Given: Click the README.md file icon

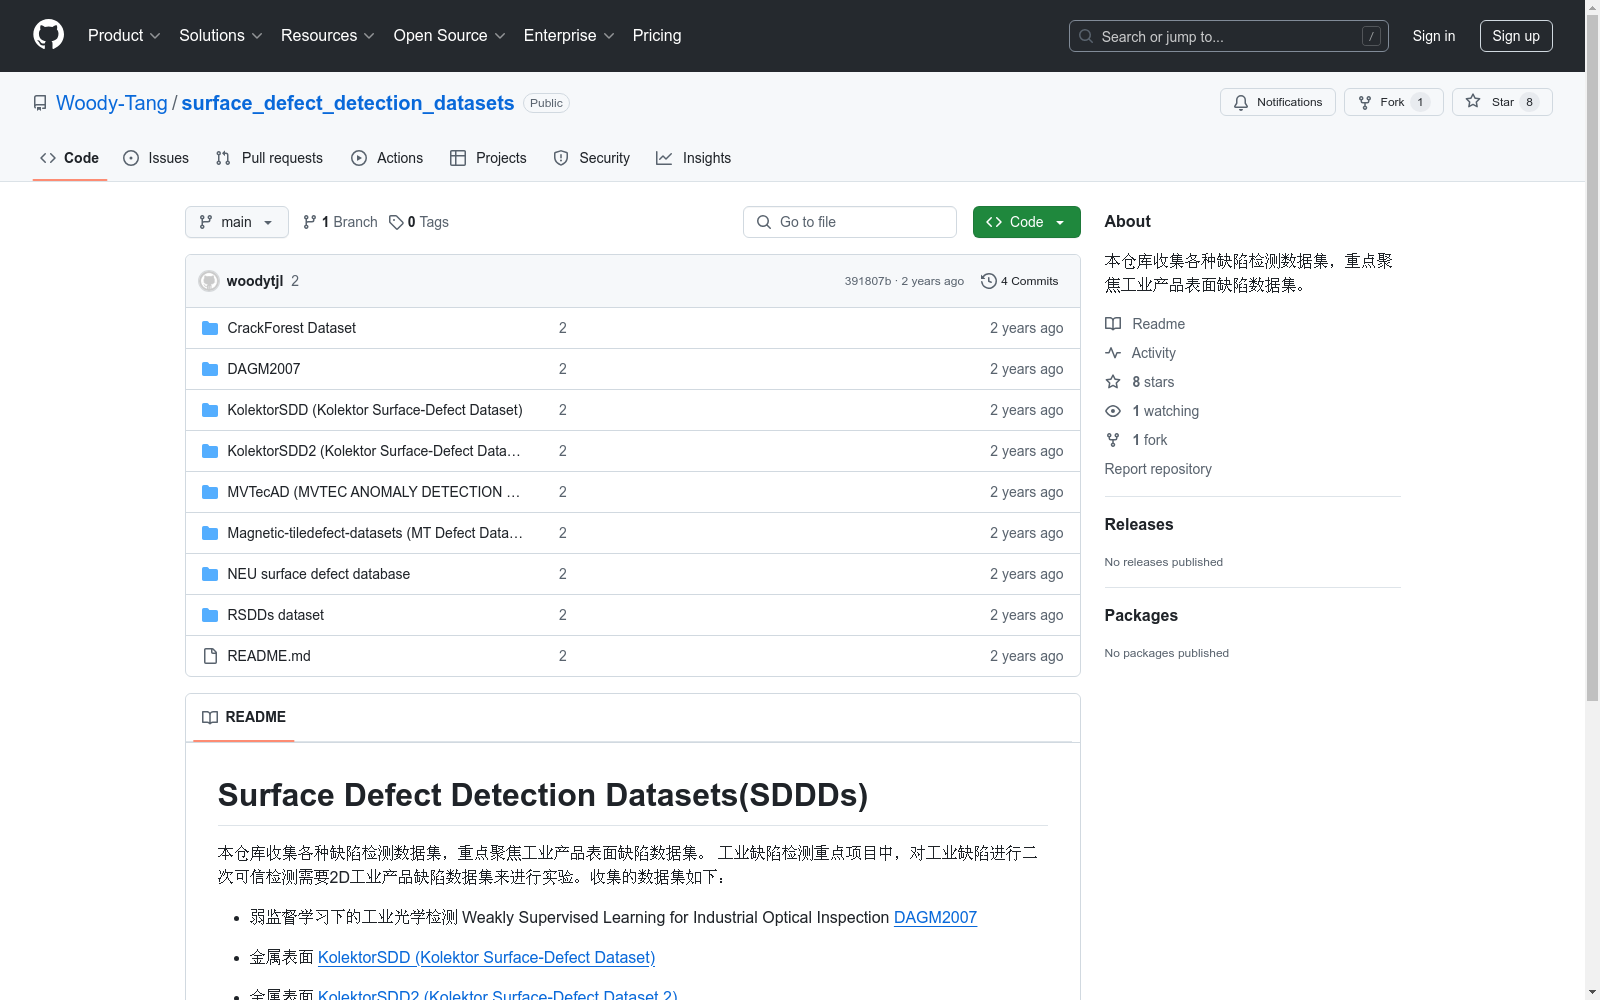Looking at the screenshot, I should (x=210, y=656).
